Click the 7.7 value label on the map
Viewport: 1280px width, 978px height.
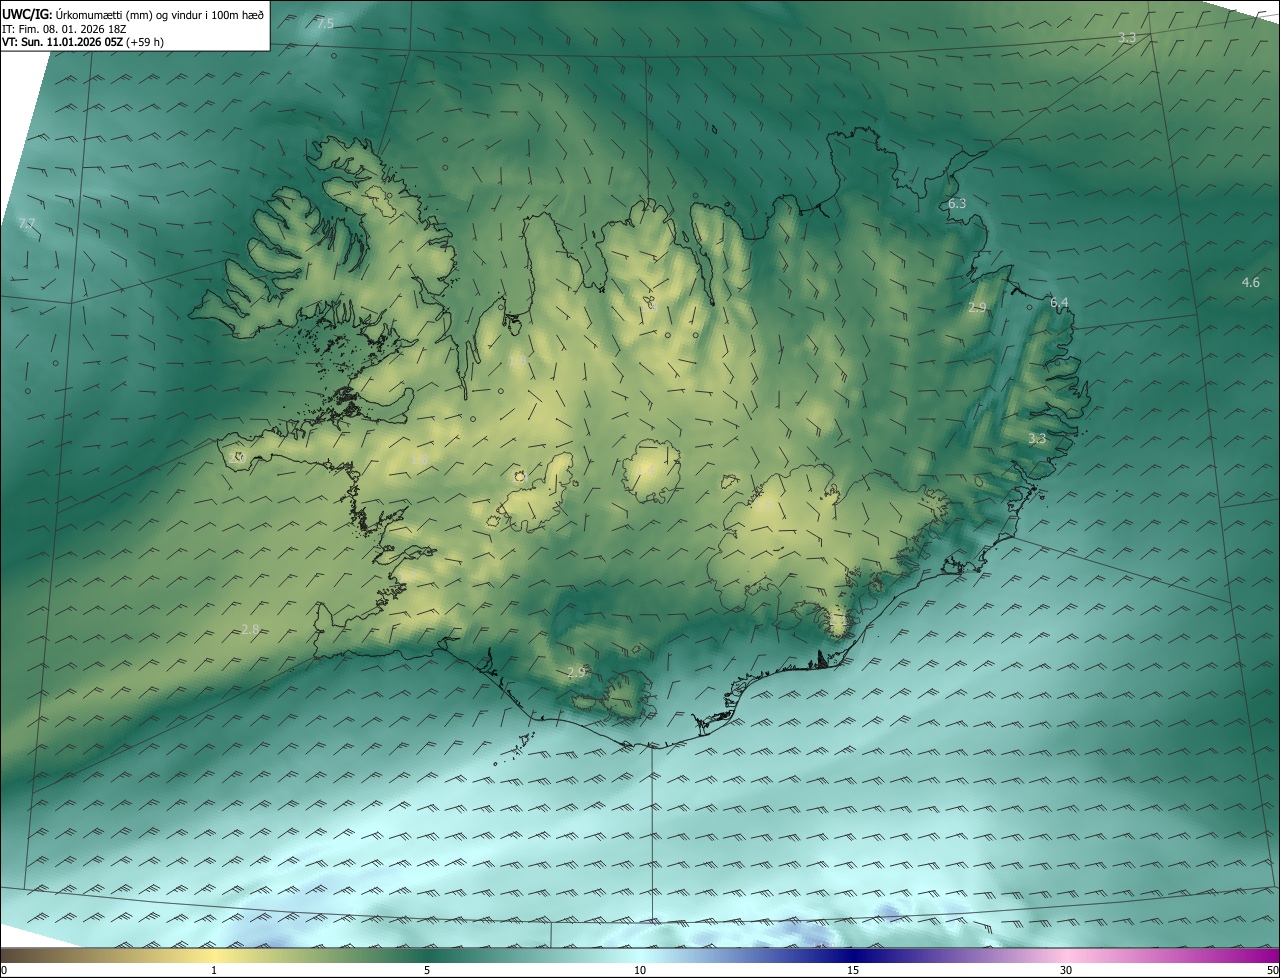27,223
